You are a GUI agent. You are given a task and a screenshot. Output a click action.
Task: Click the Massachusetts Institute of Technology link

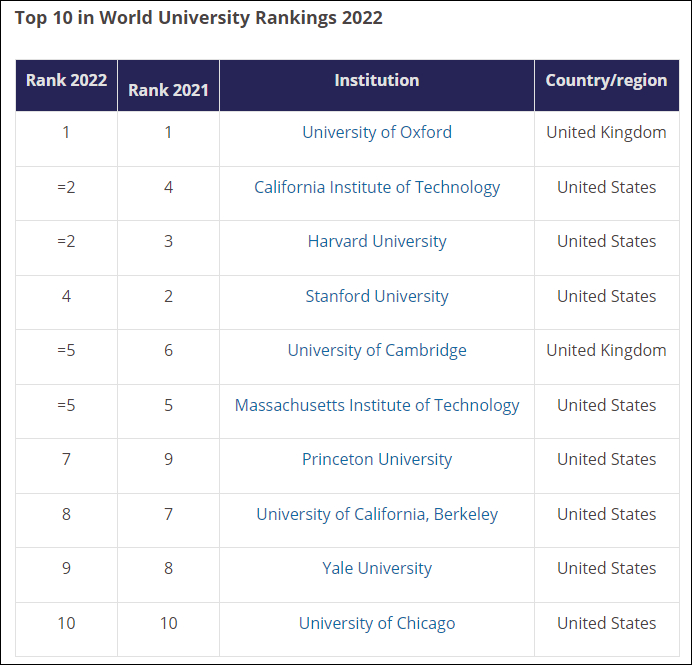point(377,405)
